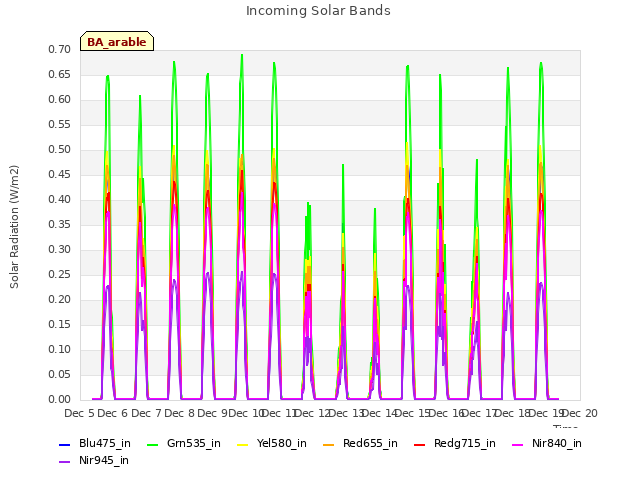Click the BA_arable annotation label

(117, 42)
